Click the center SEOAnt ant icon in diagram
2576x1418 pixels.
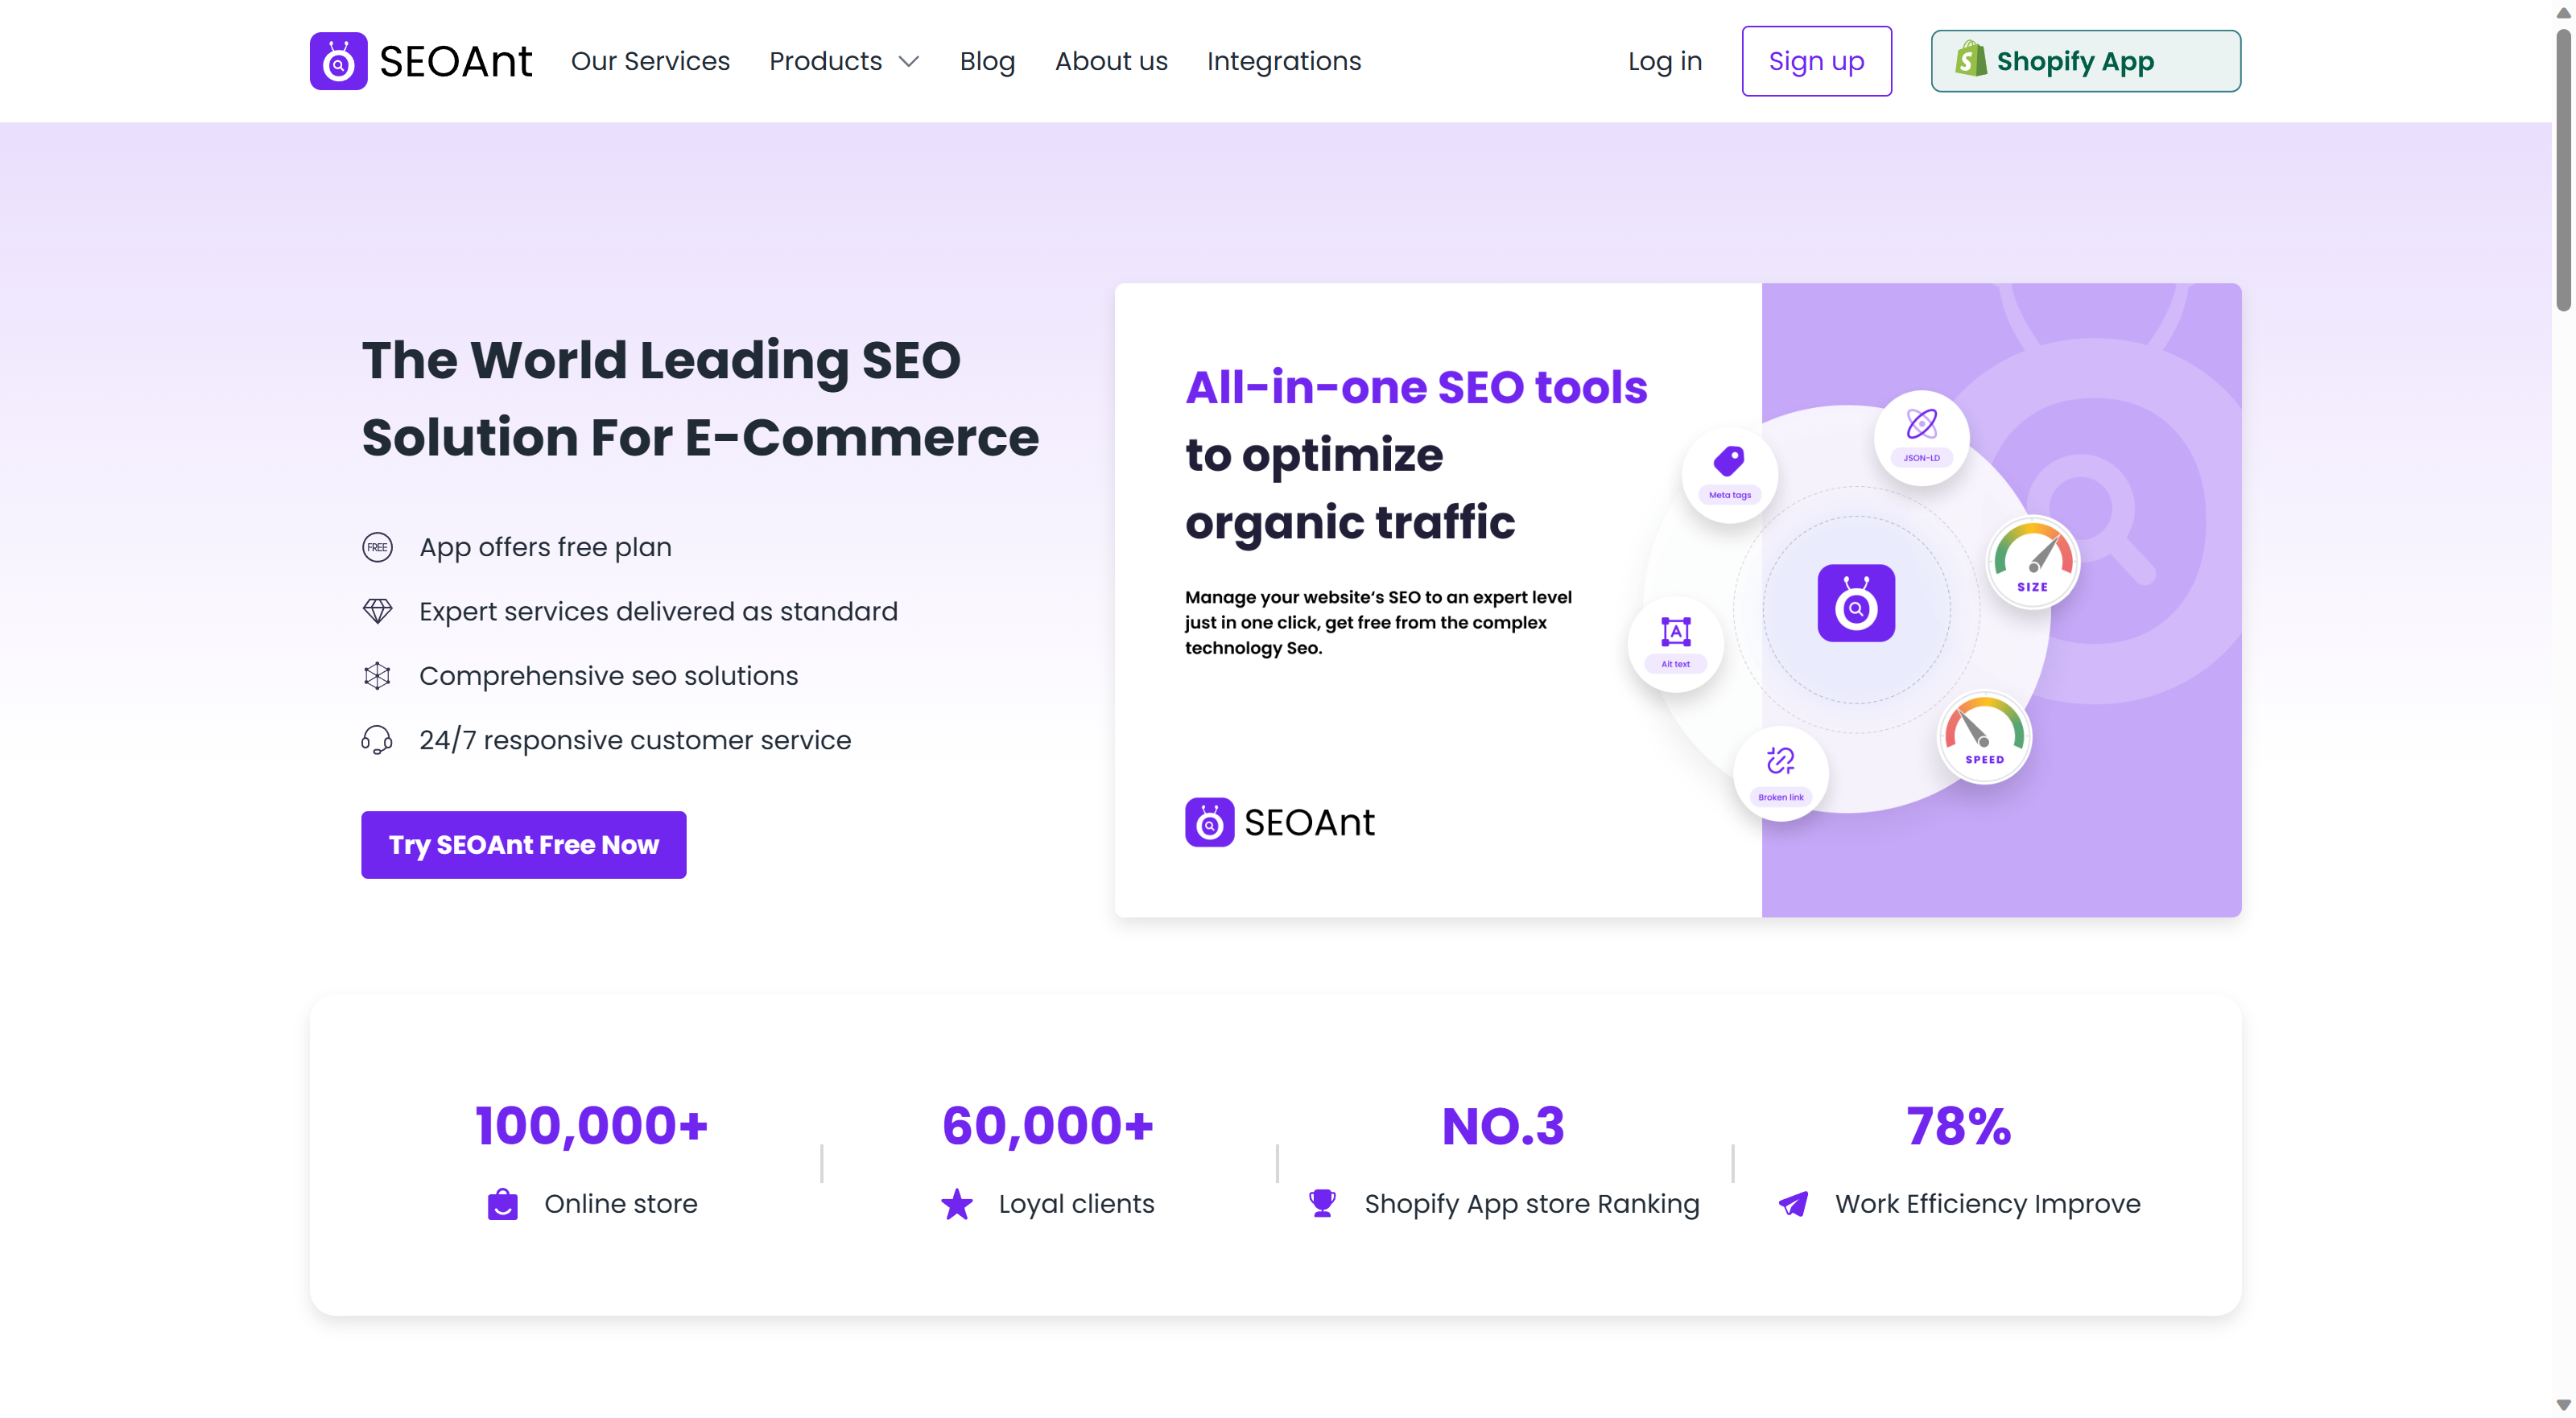coord(1855,603)
